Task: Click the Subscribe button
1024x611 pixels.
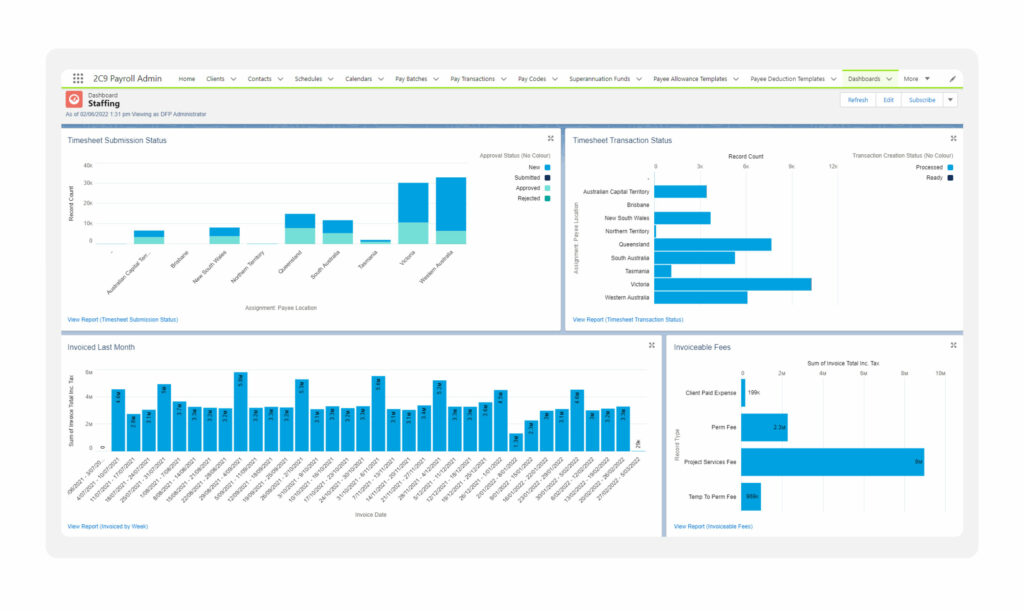Action: (922, 100)
